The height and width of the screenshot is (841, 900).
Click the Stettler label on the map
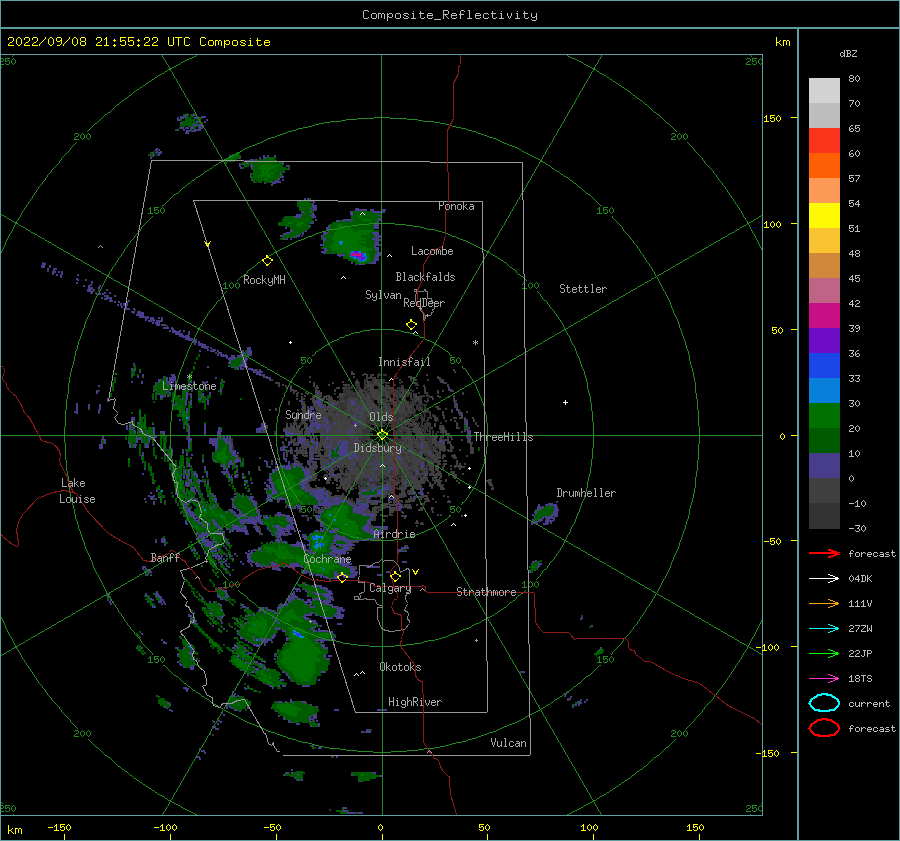(583, 289)
